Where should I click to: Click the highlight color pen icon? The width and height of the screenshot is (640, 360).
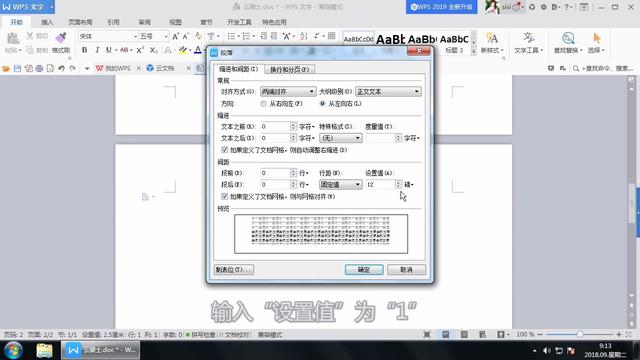pyautogui.click(x=182, y=50)
